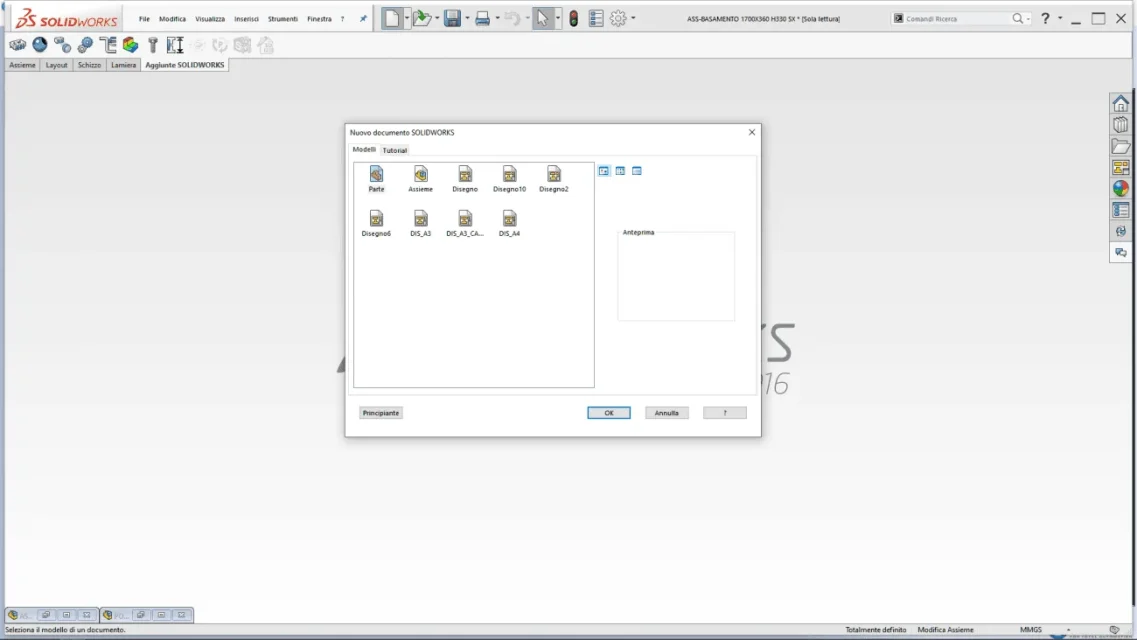Switch to large icons view in dialog
The width and height of the screenshot is (1137, 640).
[x=603, y=171]
